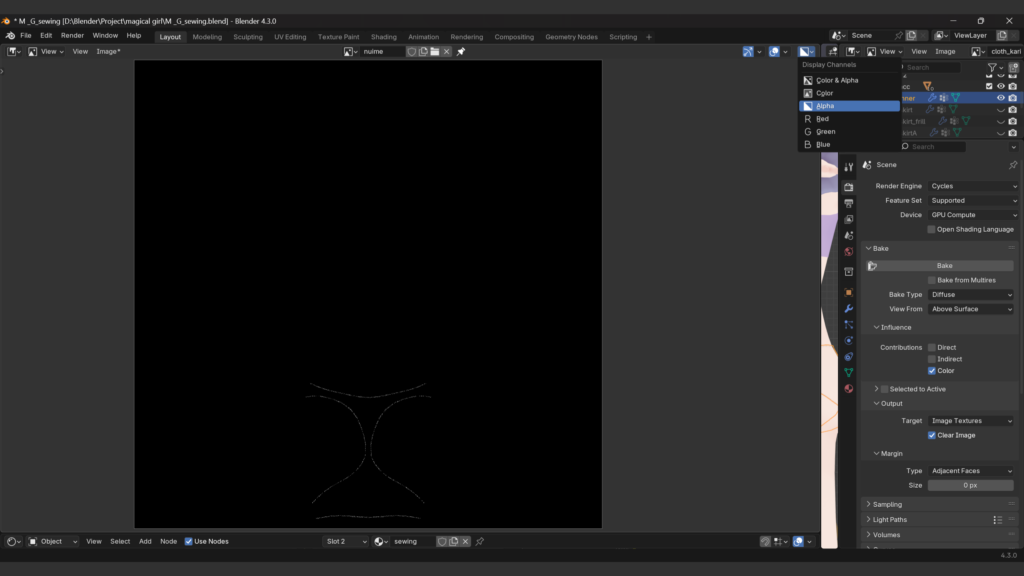Choose Color & Alpha display channel
The height and width of the screenshot is (576, 1024).
point(837,80)
